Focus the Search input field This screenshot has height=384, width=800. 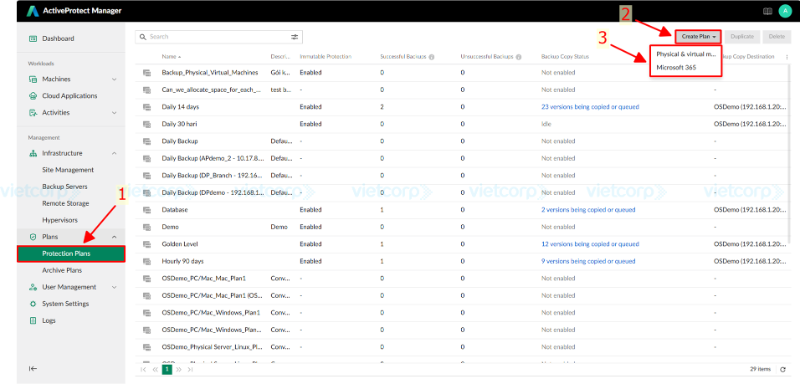click(x=218, y=37)
